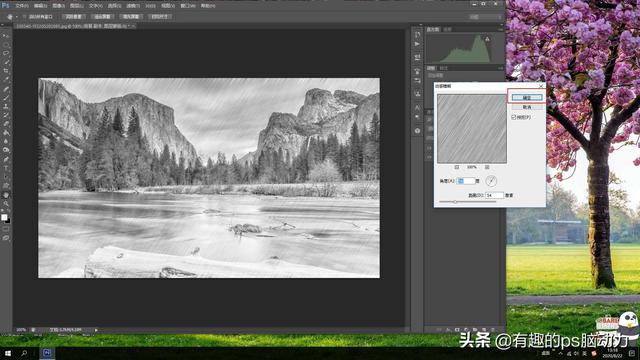Toggle Quick Mask mode
Screen dimensions: 640x360
6,229
